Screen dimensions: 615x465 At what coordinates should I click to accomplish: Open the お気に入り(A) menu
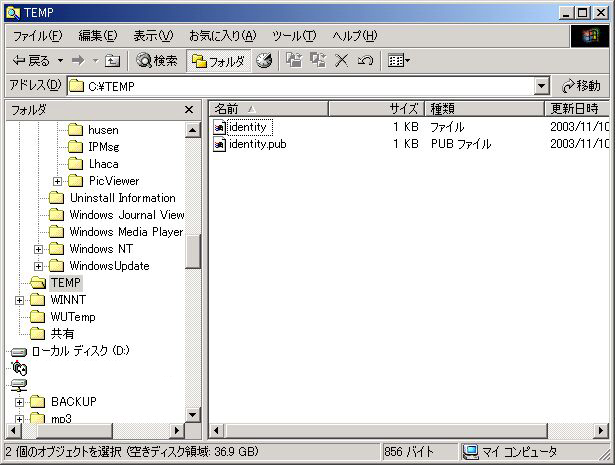(x=222, y=36)
